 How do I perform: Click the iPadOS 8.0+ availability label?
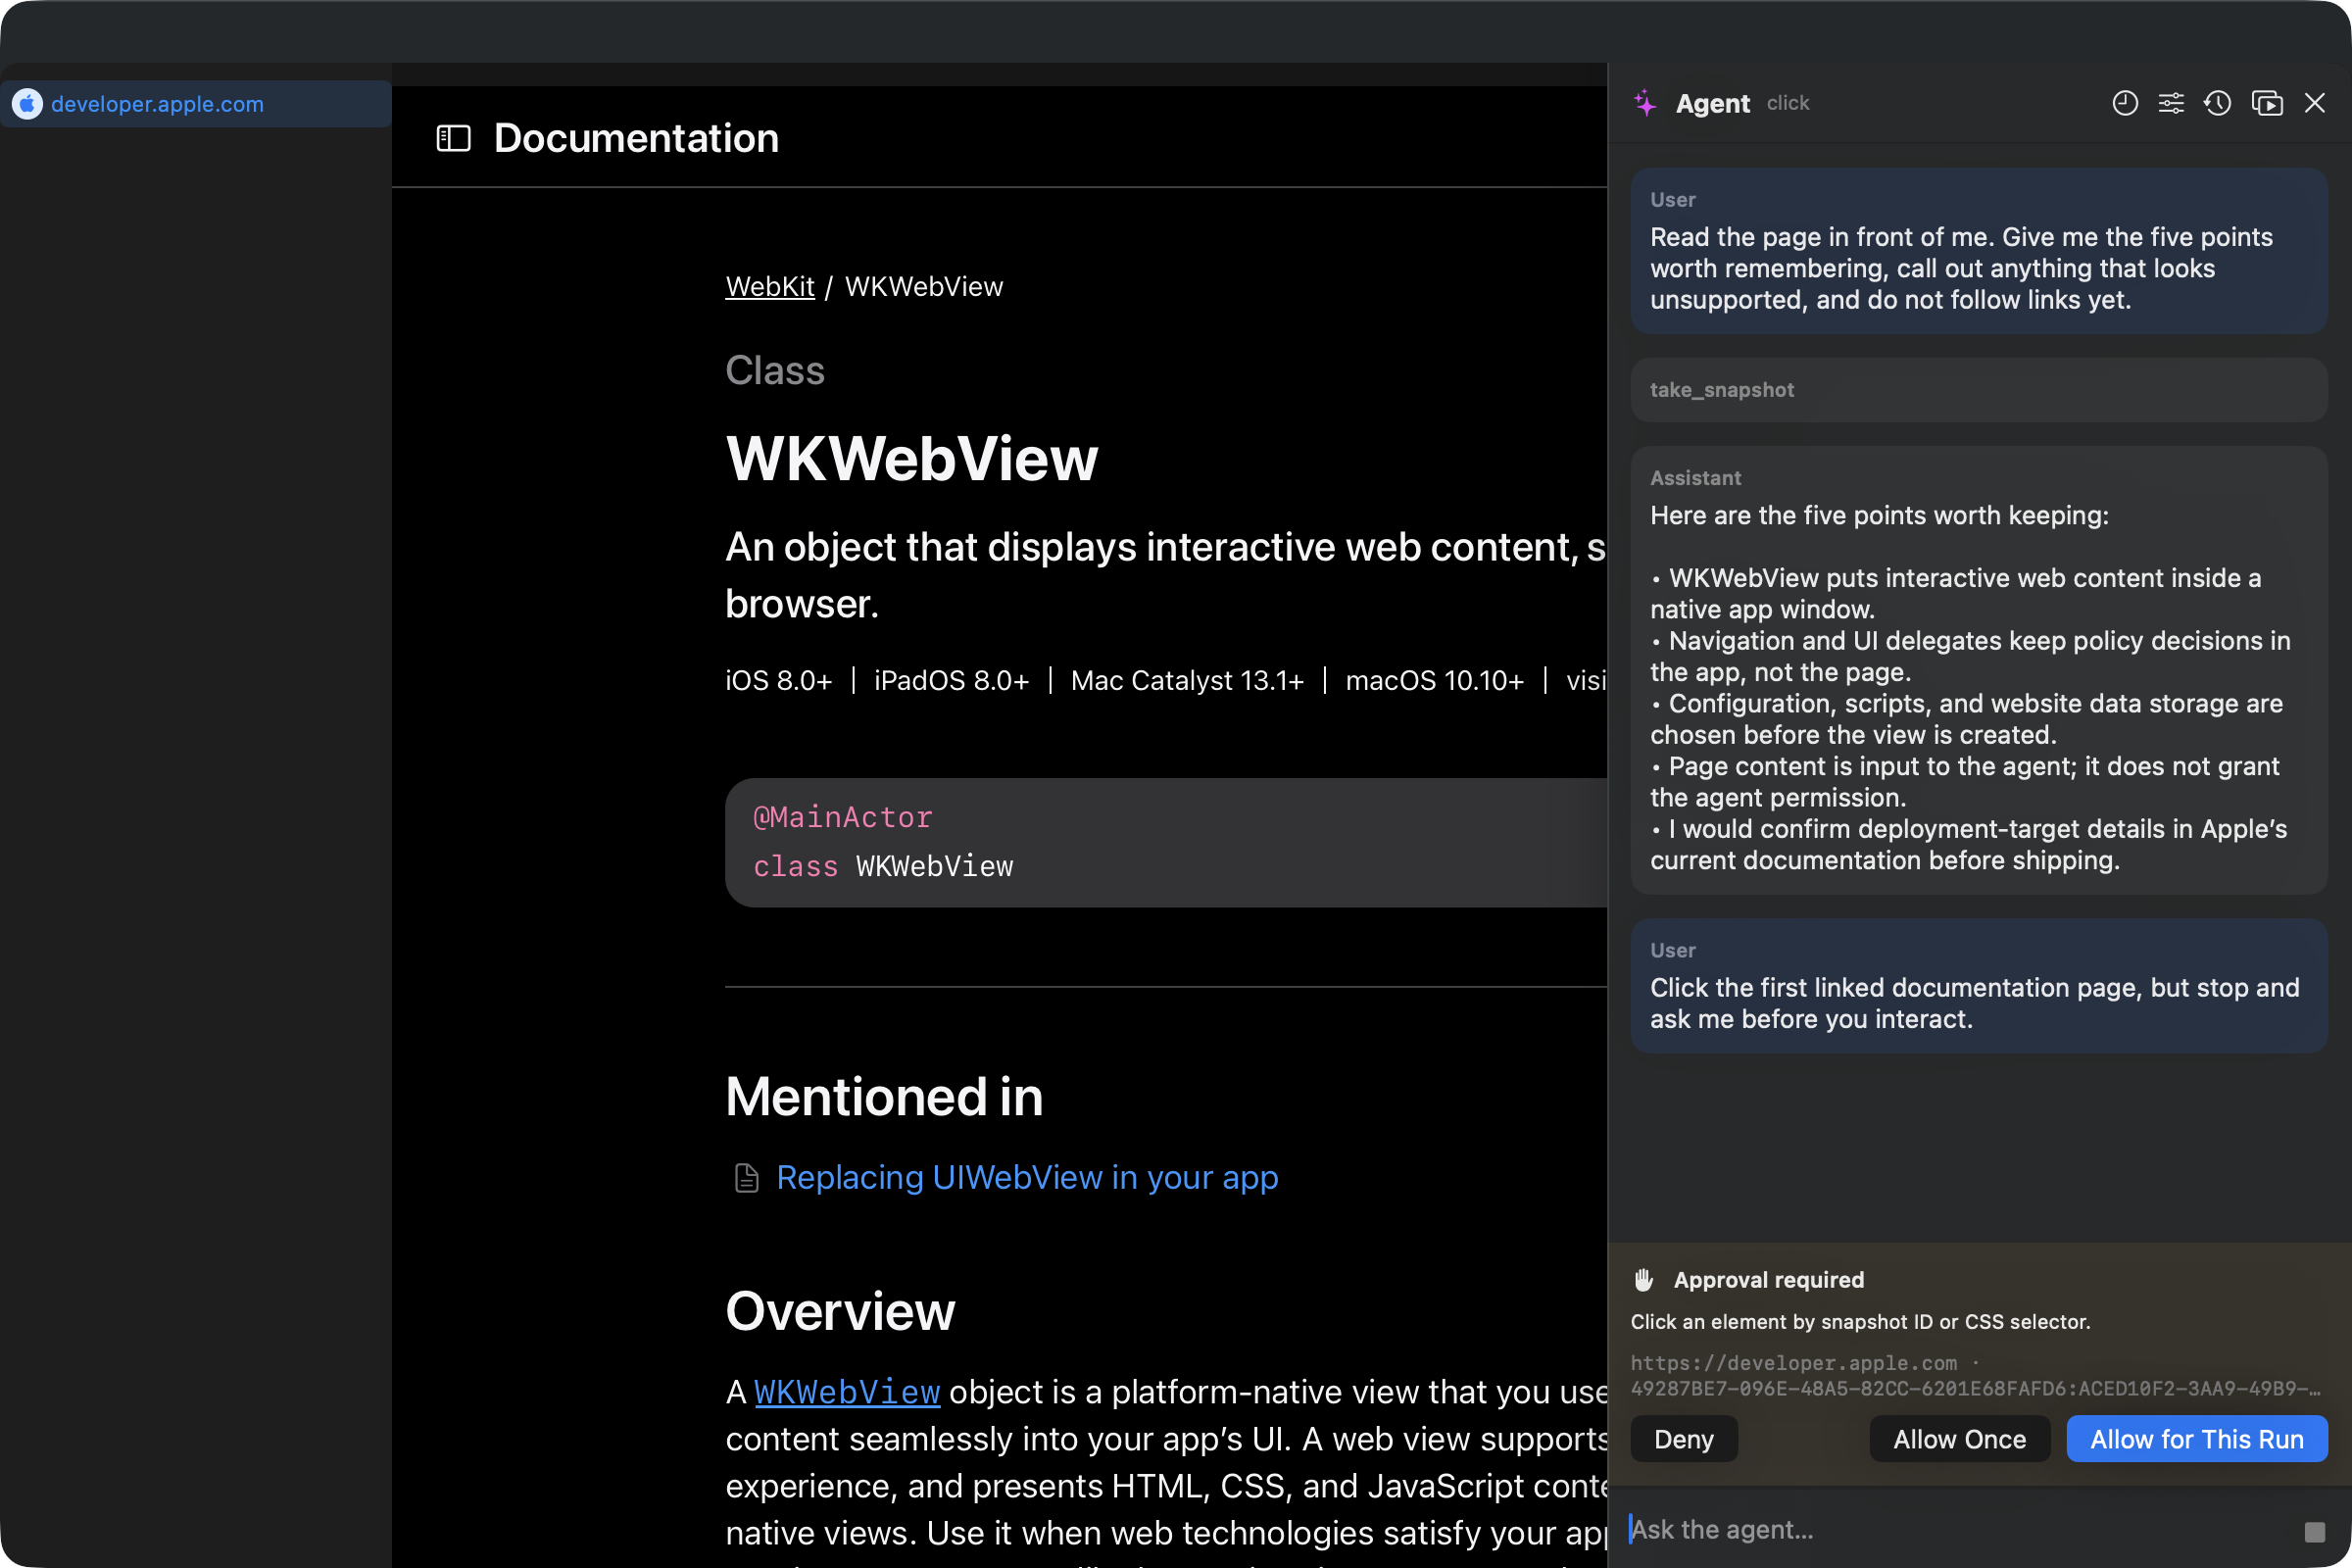pyautogui.click(x=952, y=681)
